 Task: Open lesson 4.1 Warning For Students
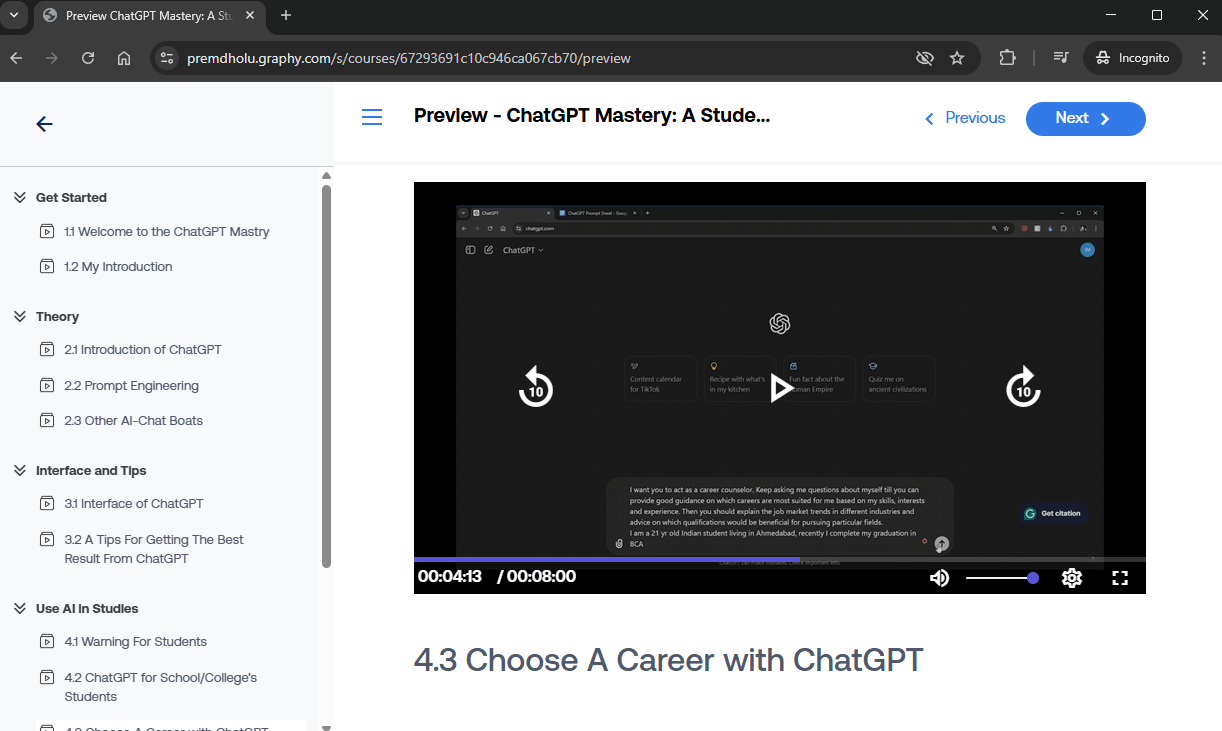pyautogui.click(x=135, y=642)
